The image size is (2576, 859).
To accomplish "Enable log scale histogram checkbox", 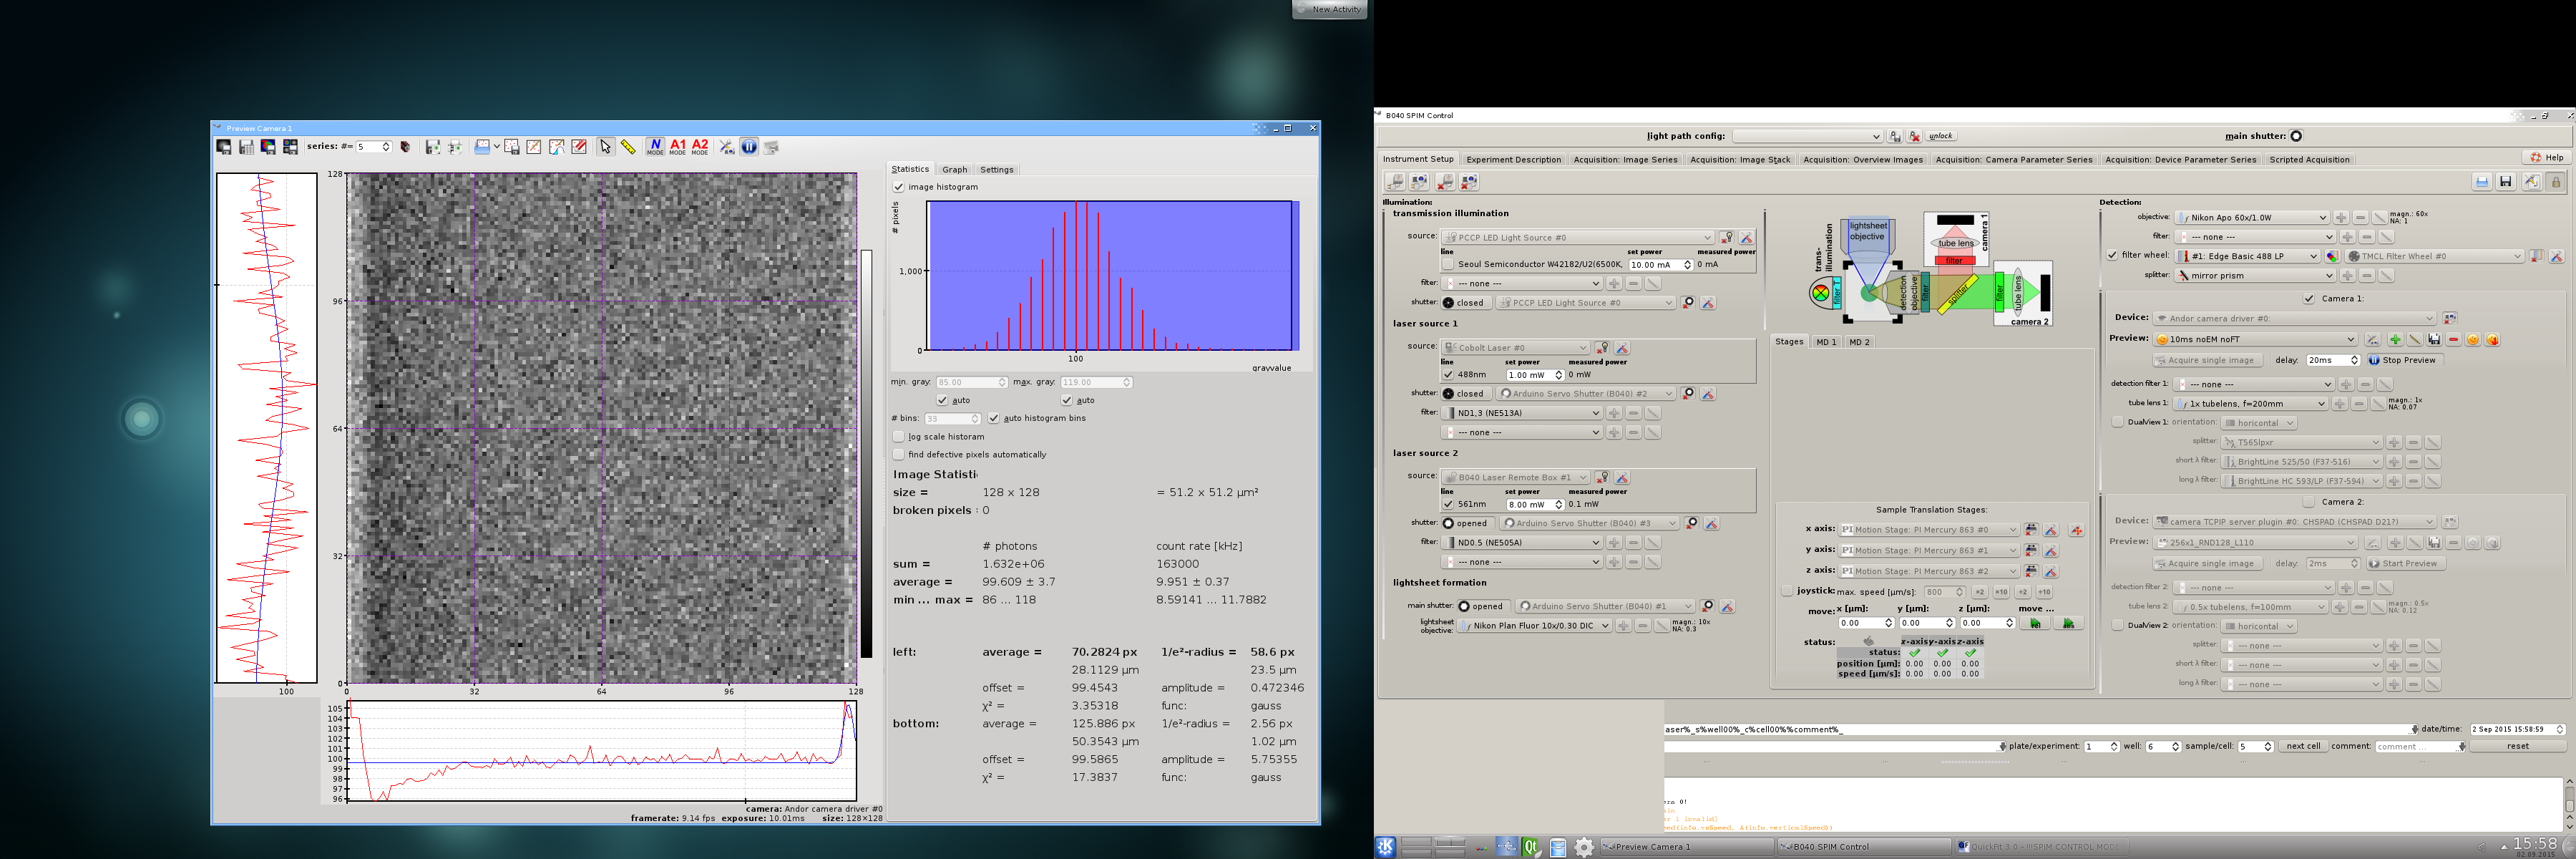I will coord(899,437).
